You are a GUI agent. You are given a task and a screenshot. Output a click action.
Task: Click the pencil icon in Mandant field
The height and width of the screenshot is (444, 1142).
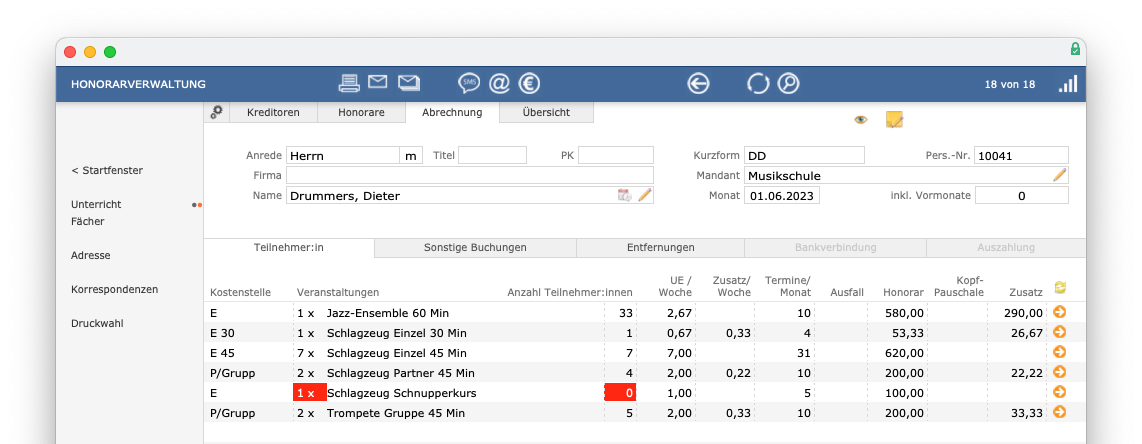coord(1060,175)
